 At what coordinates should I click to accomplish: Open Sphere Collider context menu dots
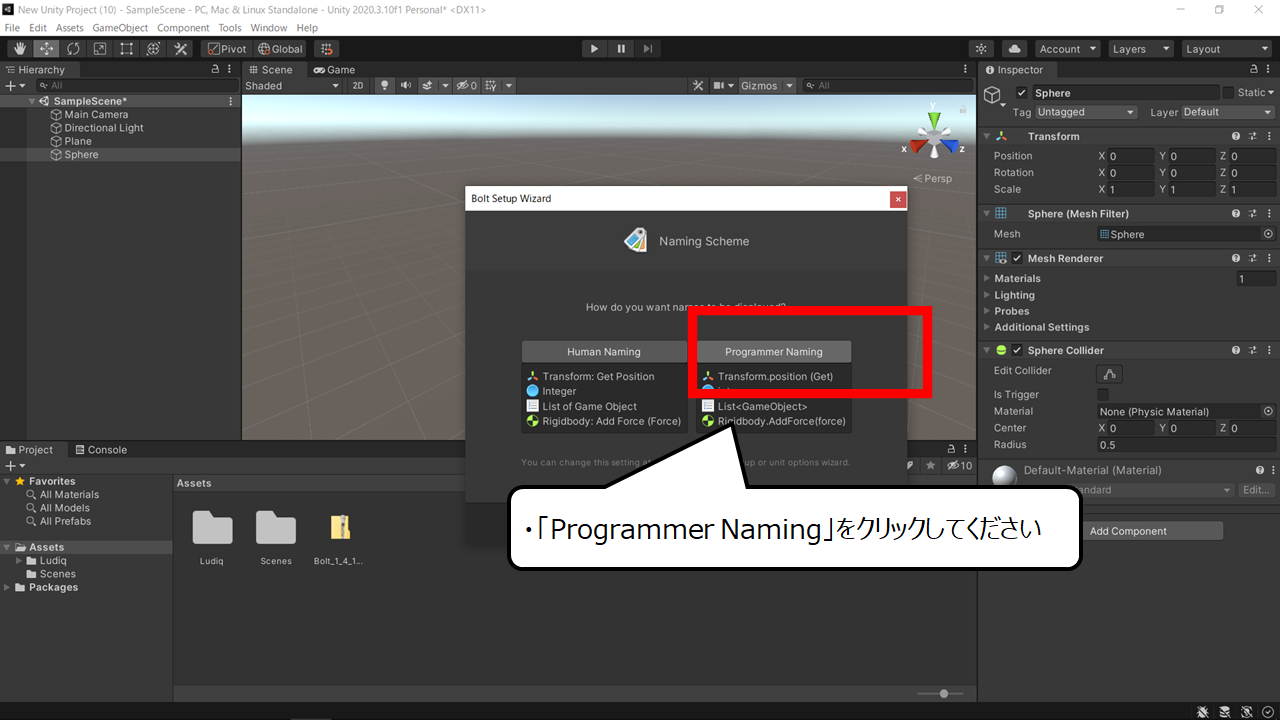tap(1268, 350)
